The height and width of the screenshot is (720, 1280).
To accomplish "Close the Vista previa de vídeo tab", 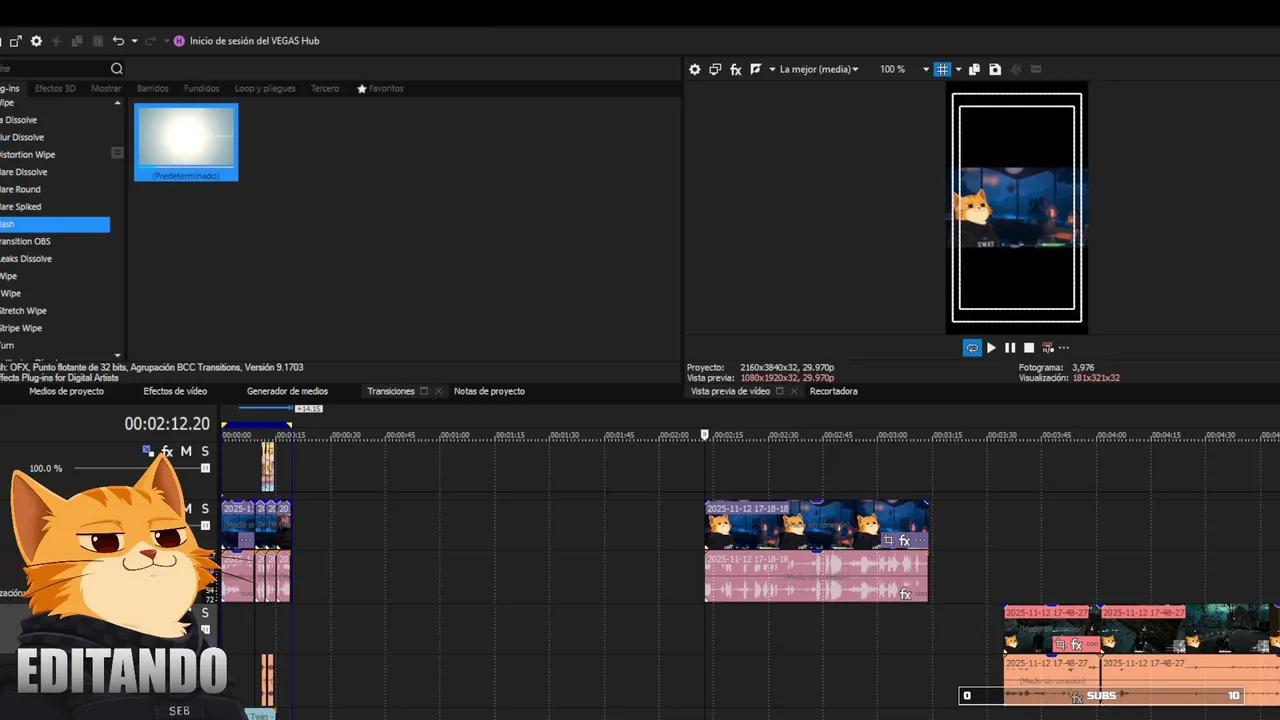I will point(794,391).
